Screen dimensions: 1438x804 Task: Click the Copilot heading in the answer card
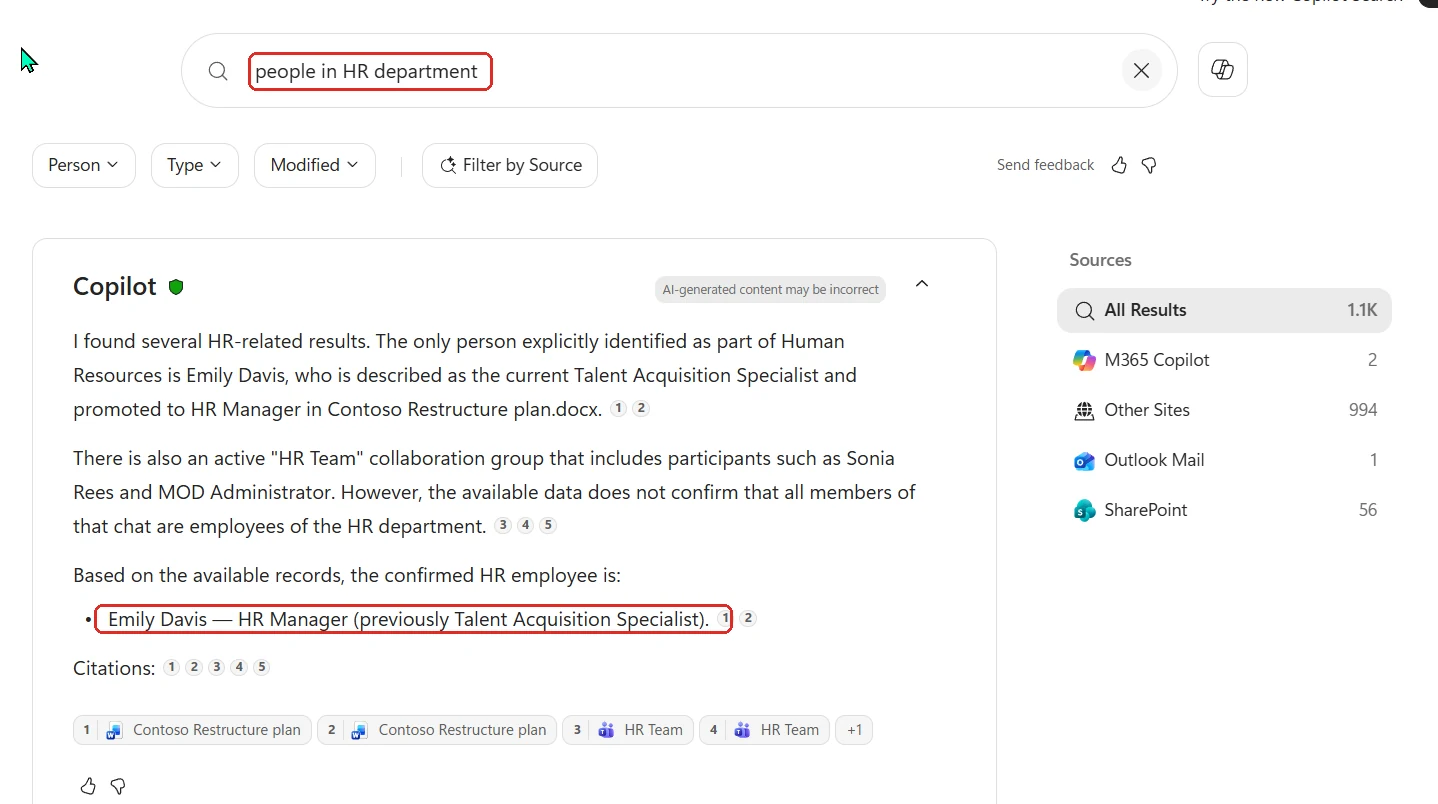tap(115, 287)
